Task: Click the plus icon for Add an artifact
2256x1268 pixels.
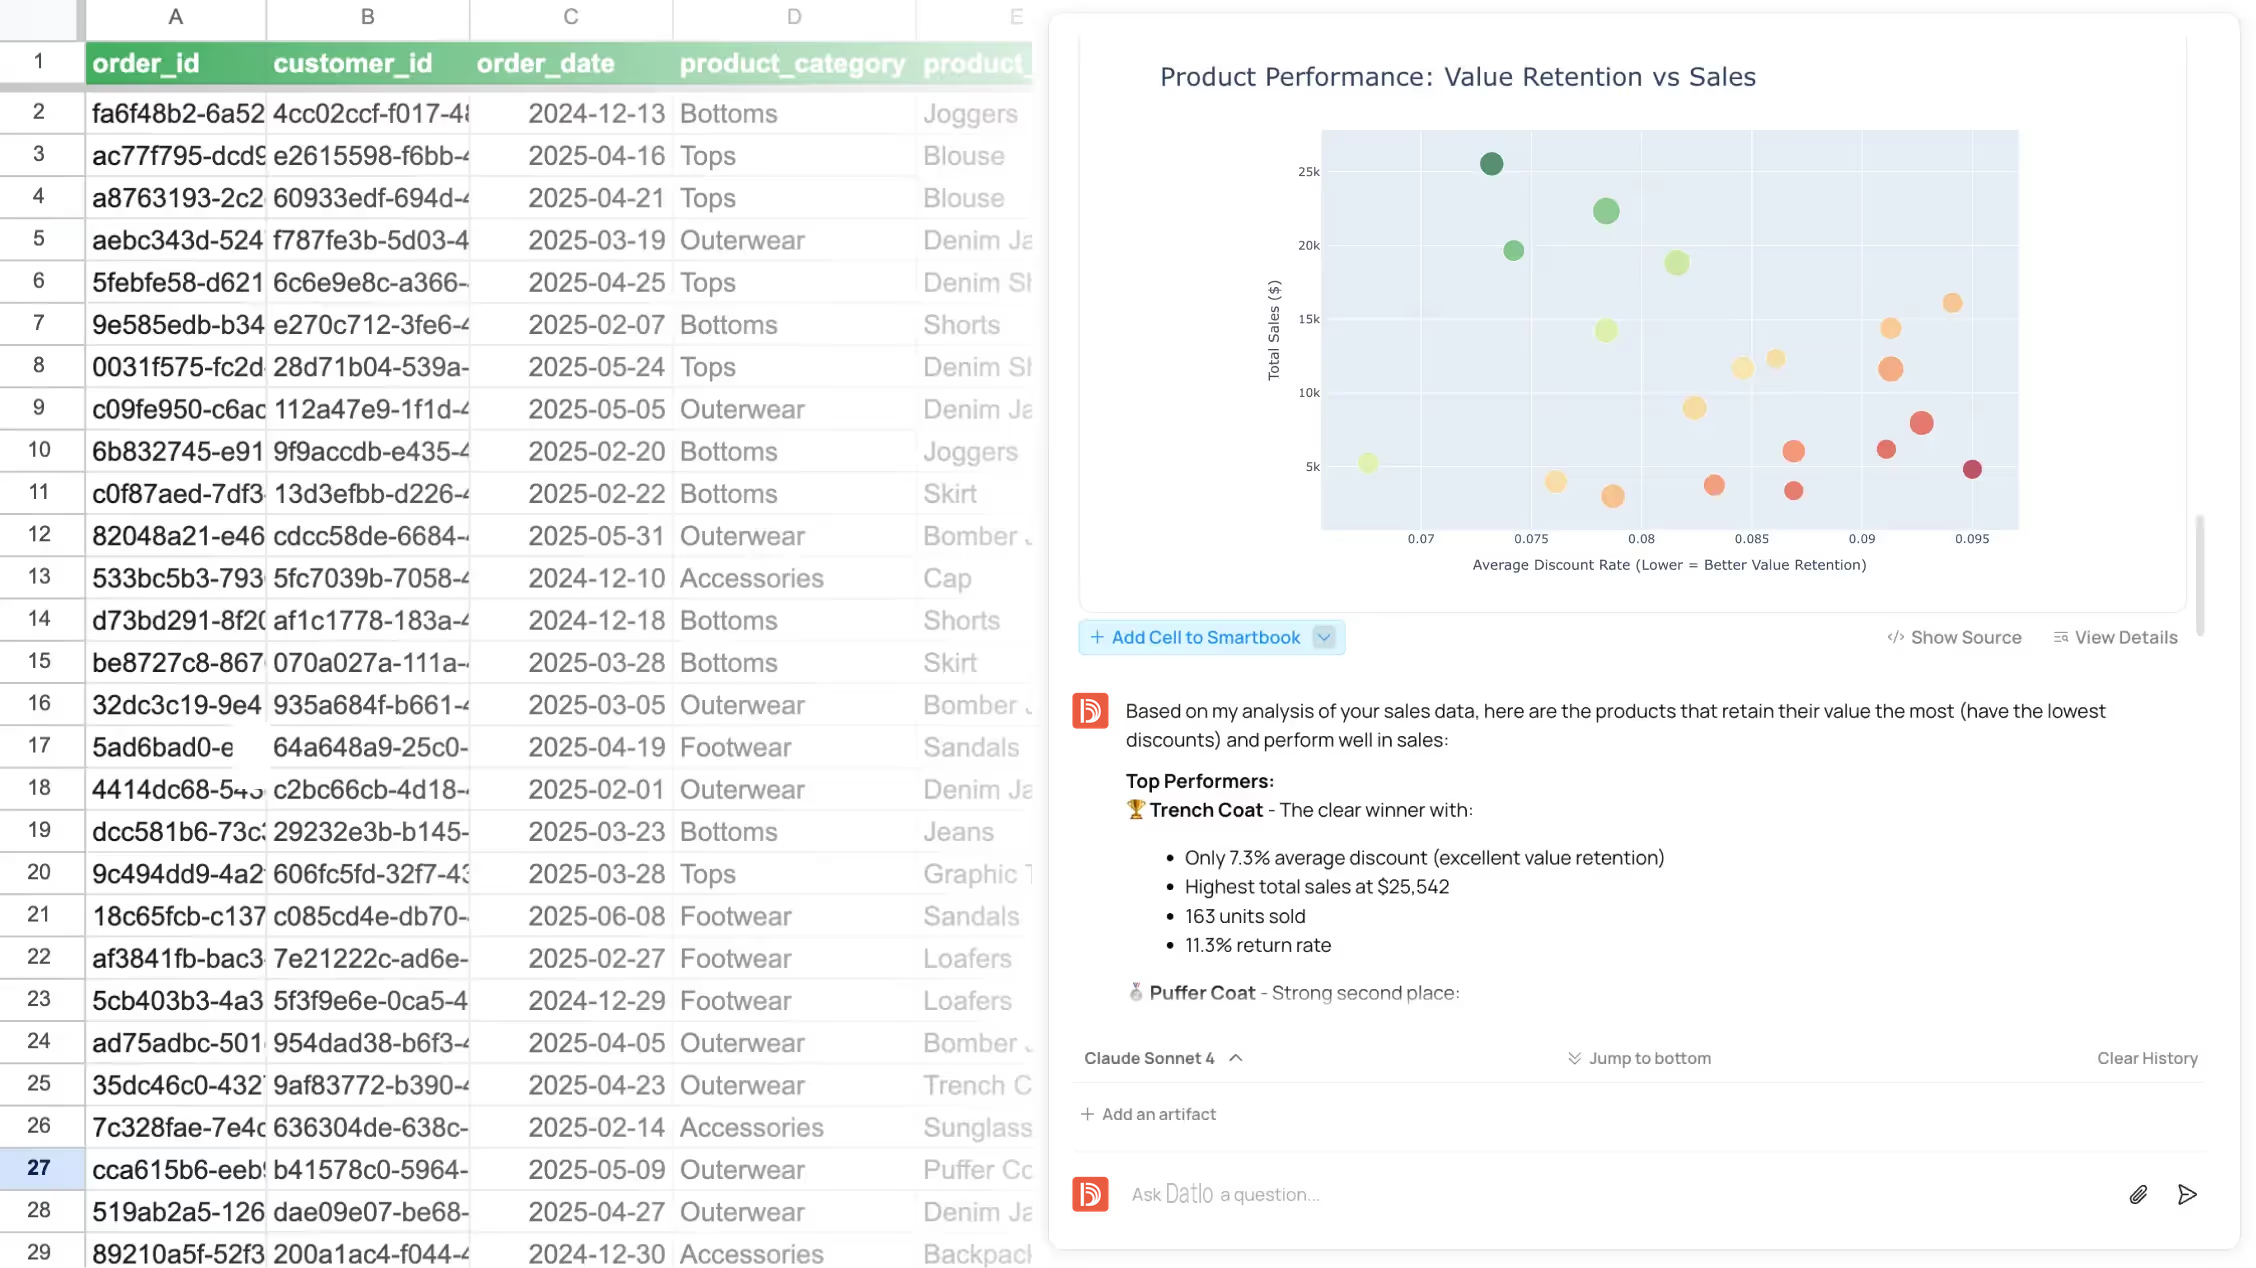Action: pyautogui.click(x=1087, y=1114)
